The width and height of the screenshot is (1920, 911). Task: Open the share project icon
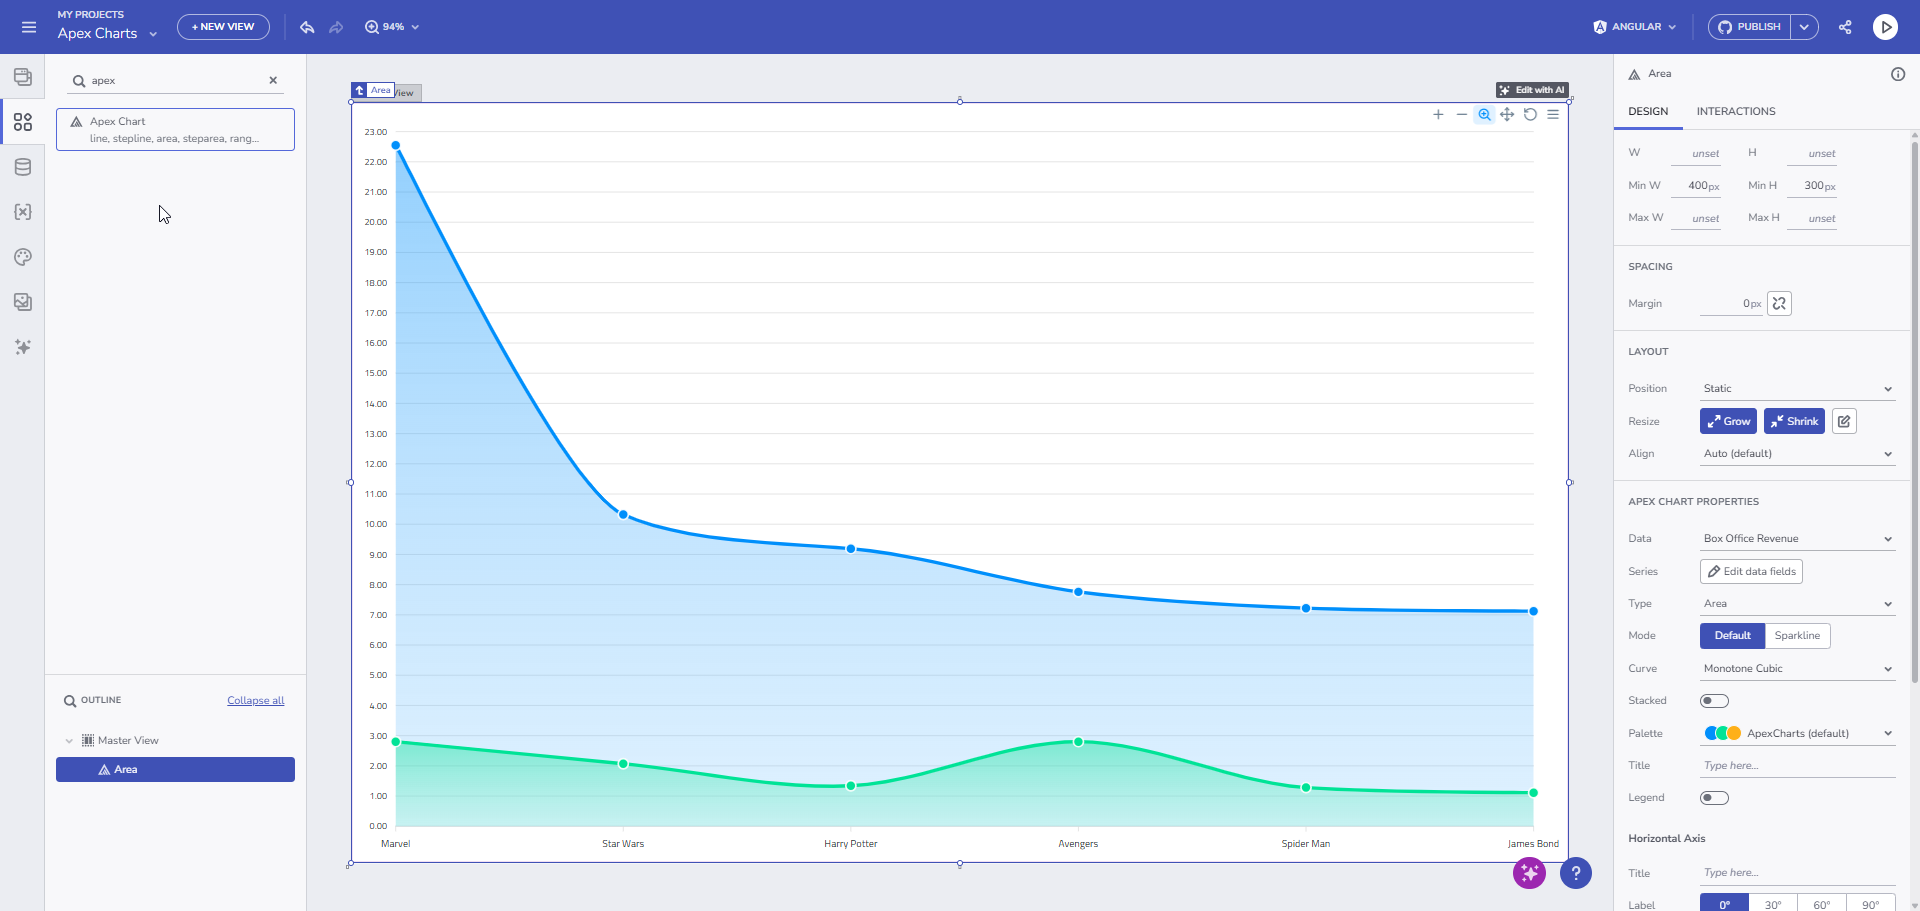[1845, 27]
